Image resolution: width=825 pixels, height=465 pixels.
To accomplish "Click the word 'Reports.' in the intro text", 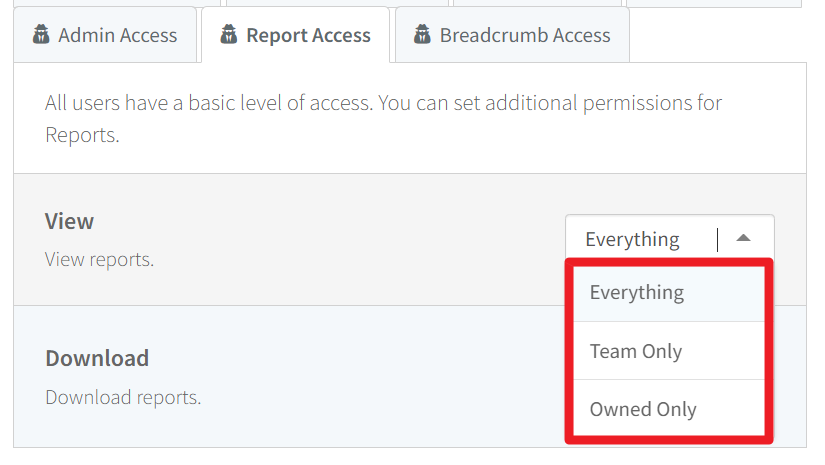I will pos(82,135).
